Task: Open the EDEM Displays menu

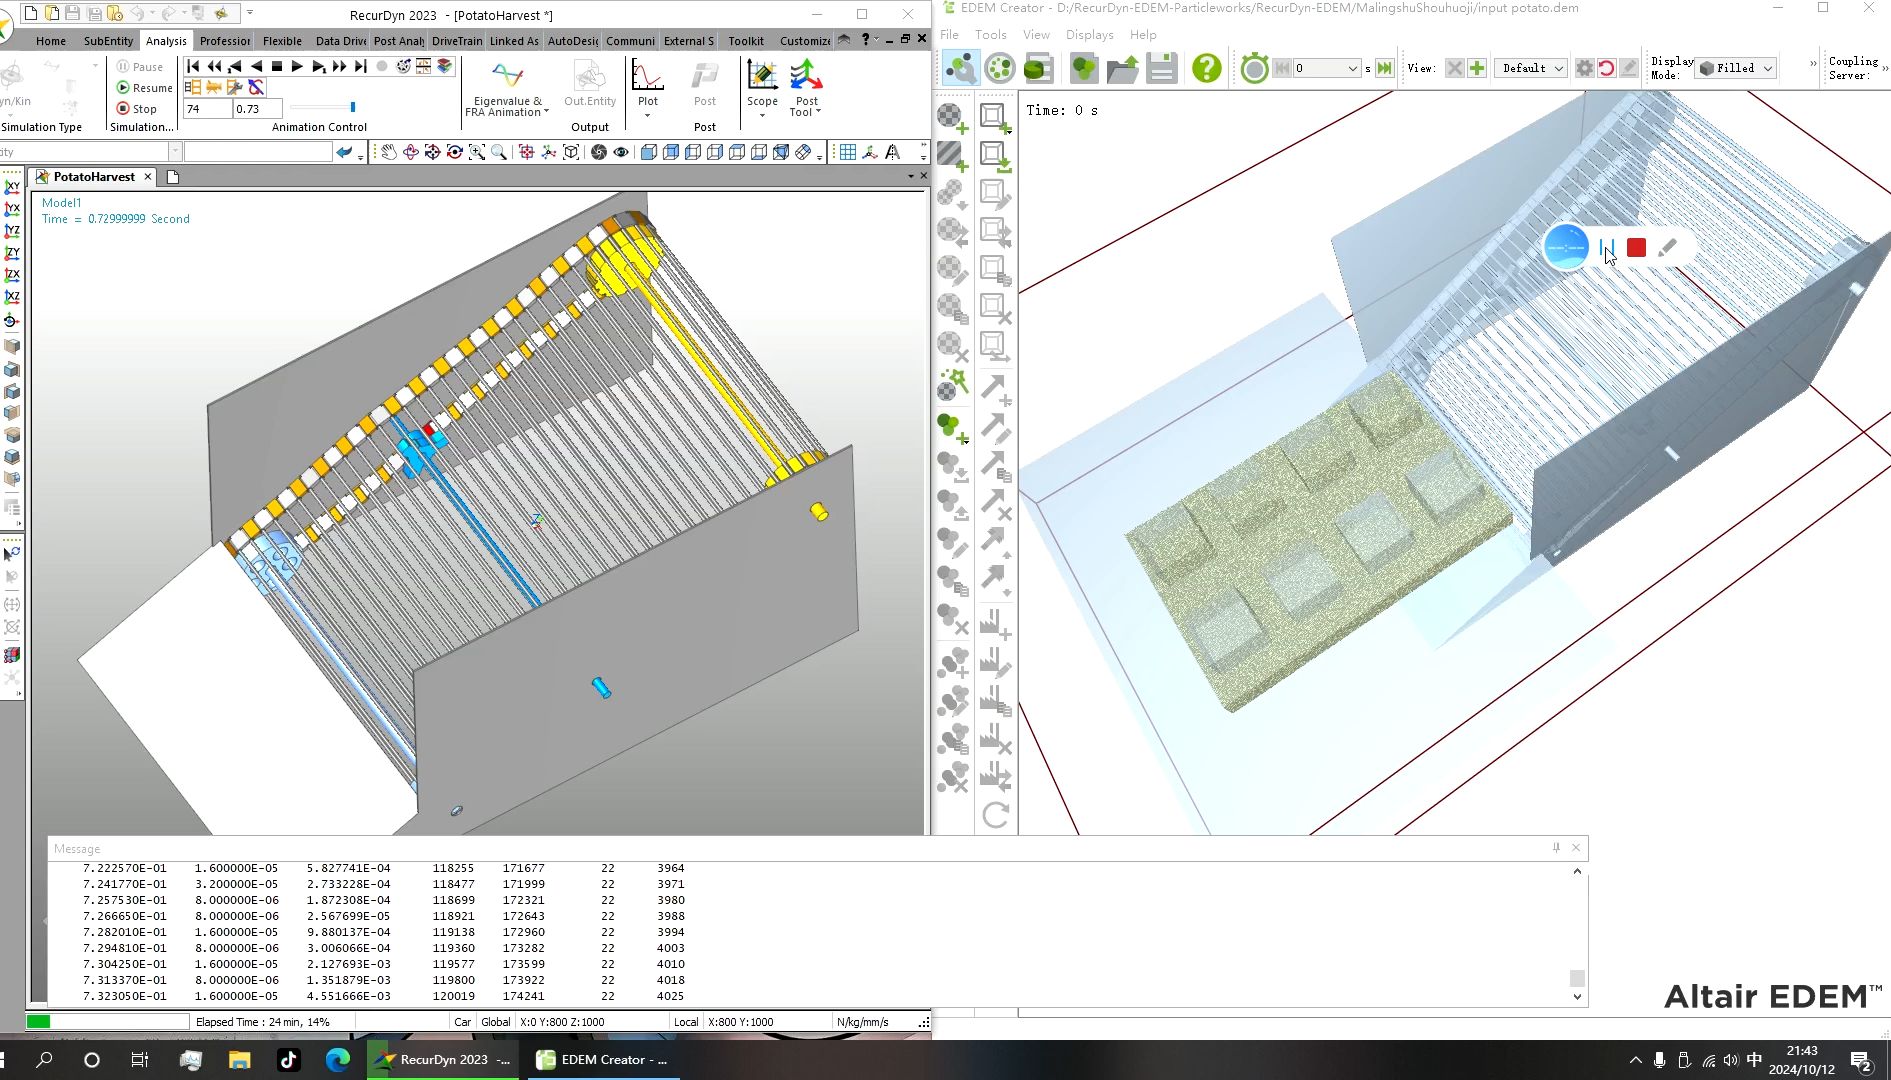Action: tap(1089, 34)
